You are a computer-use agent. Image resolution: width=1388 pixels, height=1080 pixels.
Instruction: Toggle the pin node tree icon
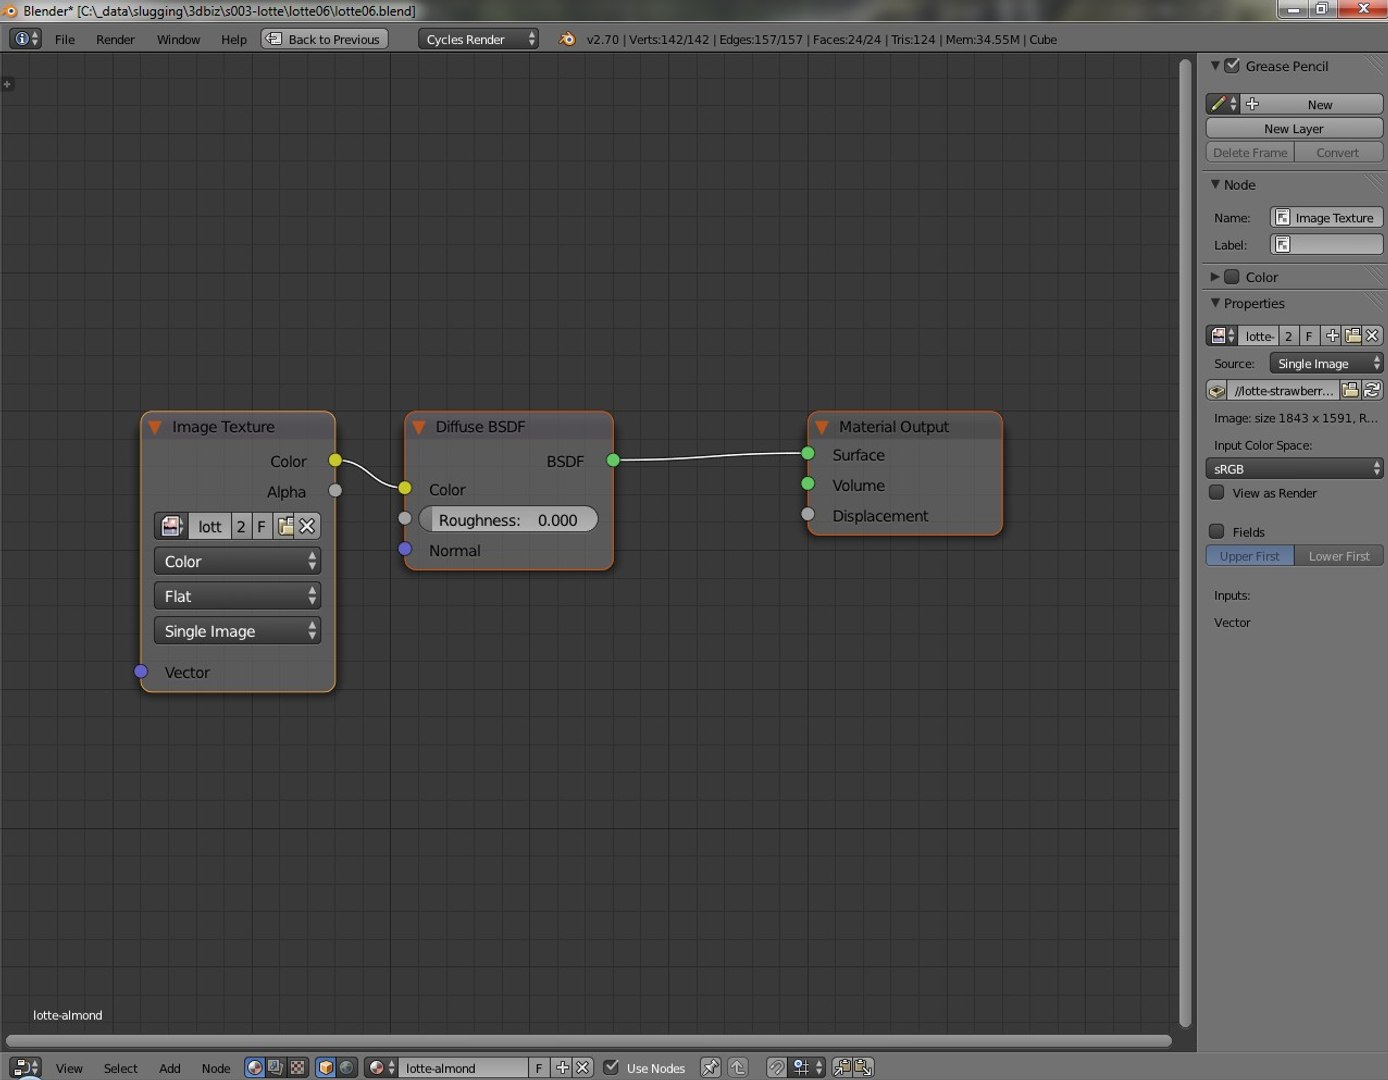click(x=710, y=1067)
